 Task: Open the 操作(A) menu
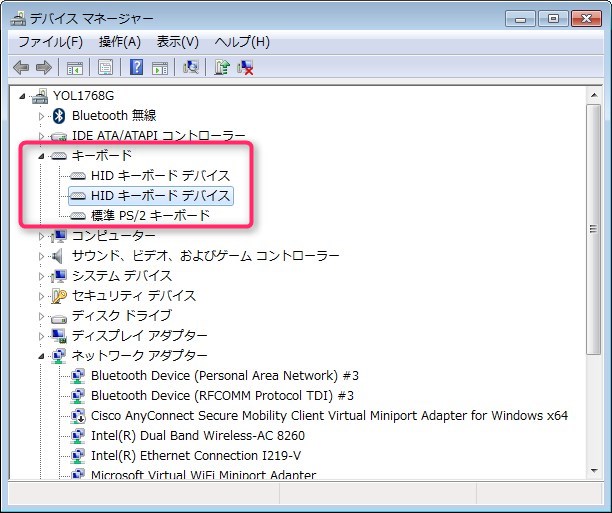click(119, 41)
